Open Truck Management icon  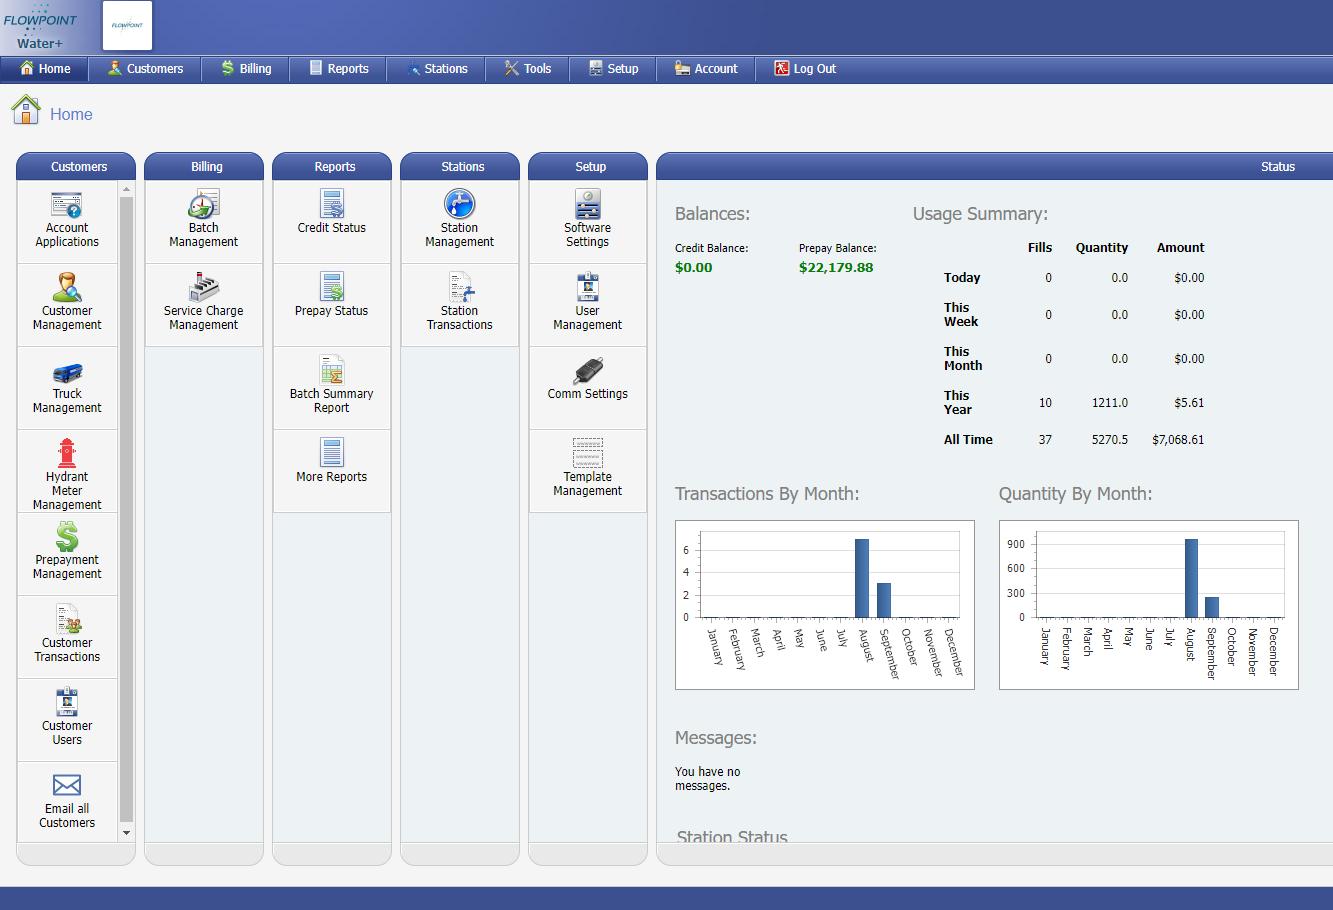tap(67, 373)
